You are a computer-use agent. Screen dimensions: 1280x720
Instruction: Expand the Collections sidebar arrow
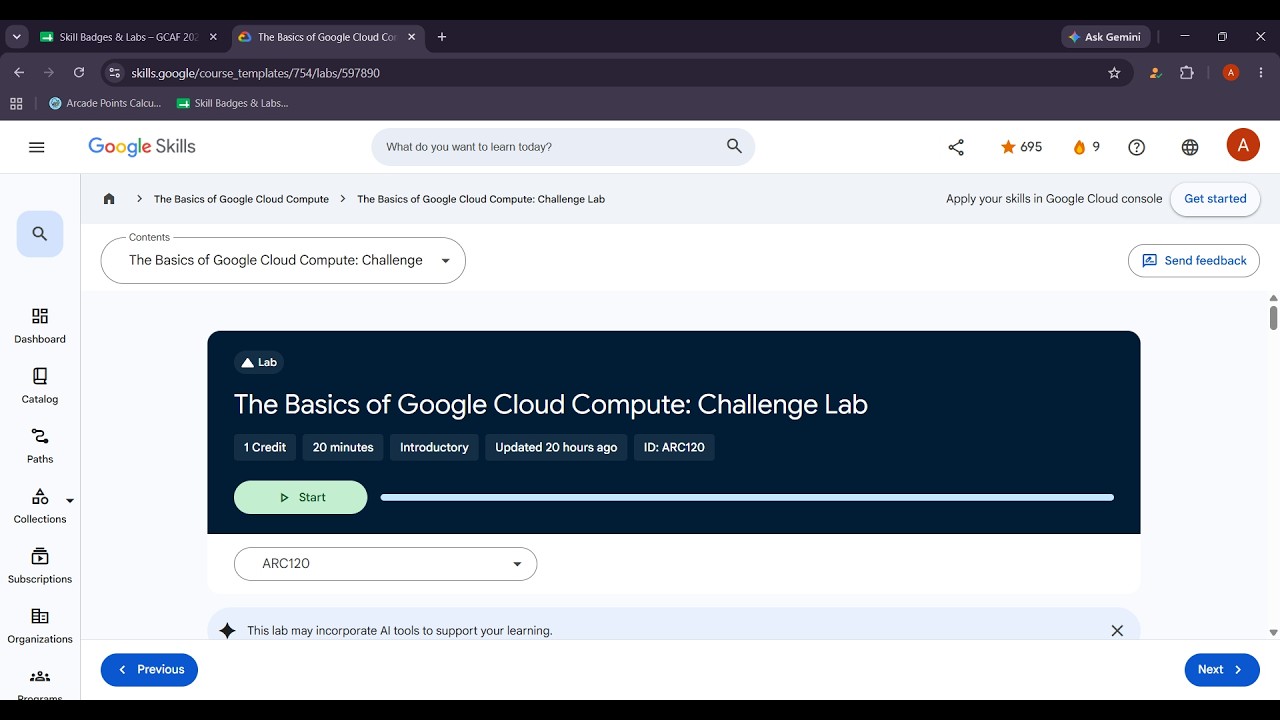[x=70, y=500]
